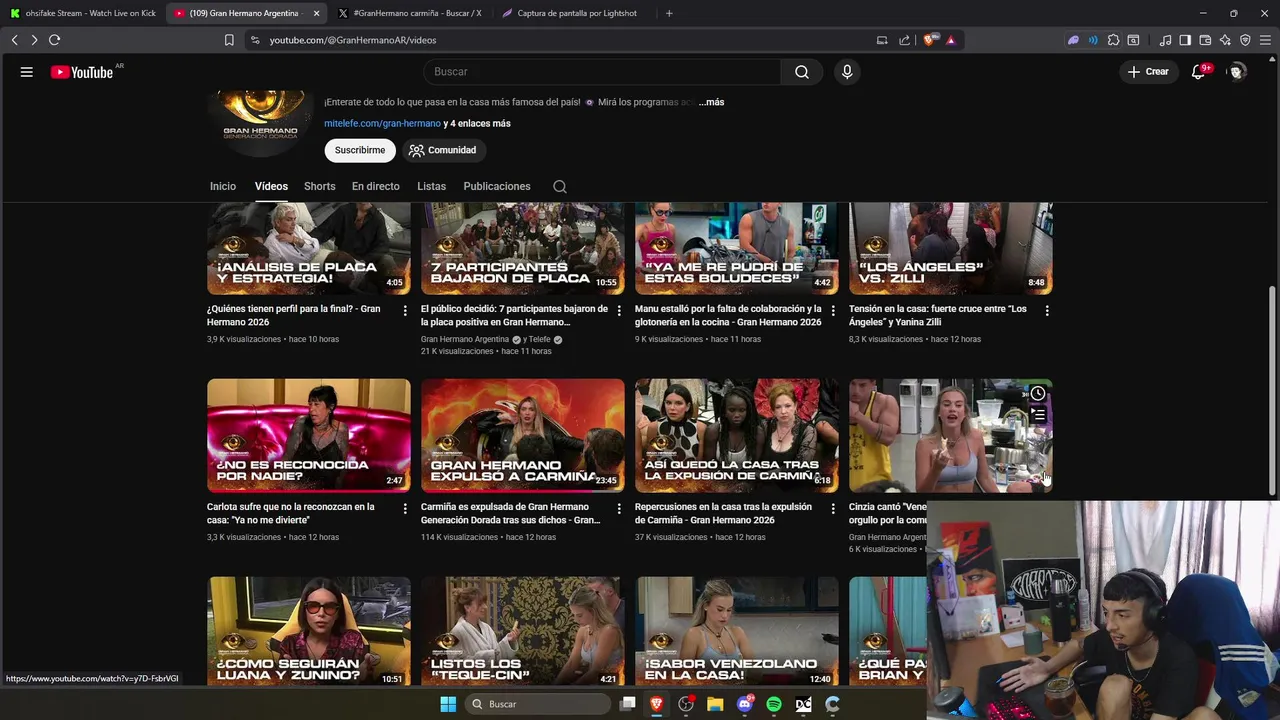Open options for "Repercusiones en la casa" video
The width and height of the screenshot is (1280, 720).
point(833,509)
